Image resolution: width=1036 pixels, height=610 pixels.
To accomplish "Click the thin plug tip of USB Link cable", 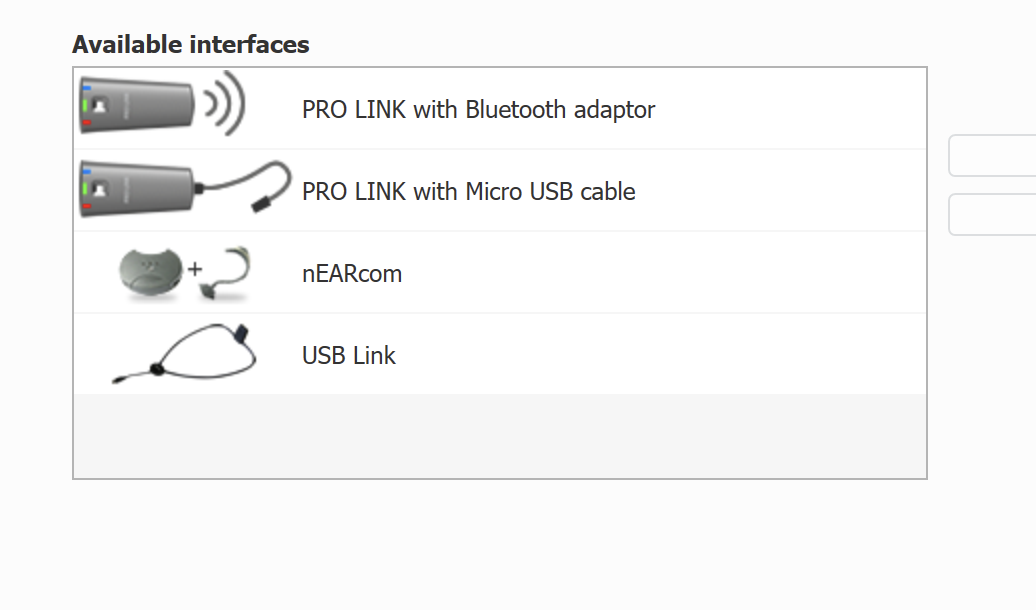I will click(118, 381).
